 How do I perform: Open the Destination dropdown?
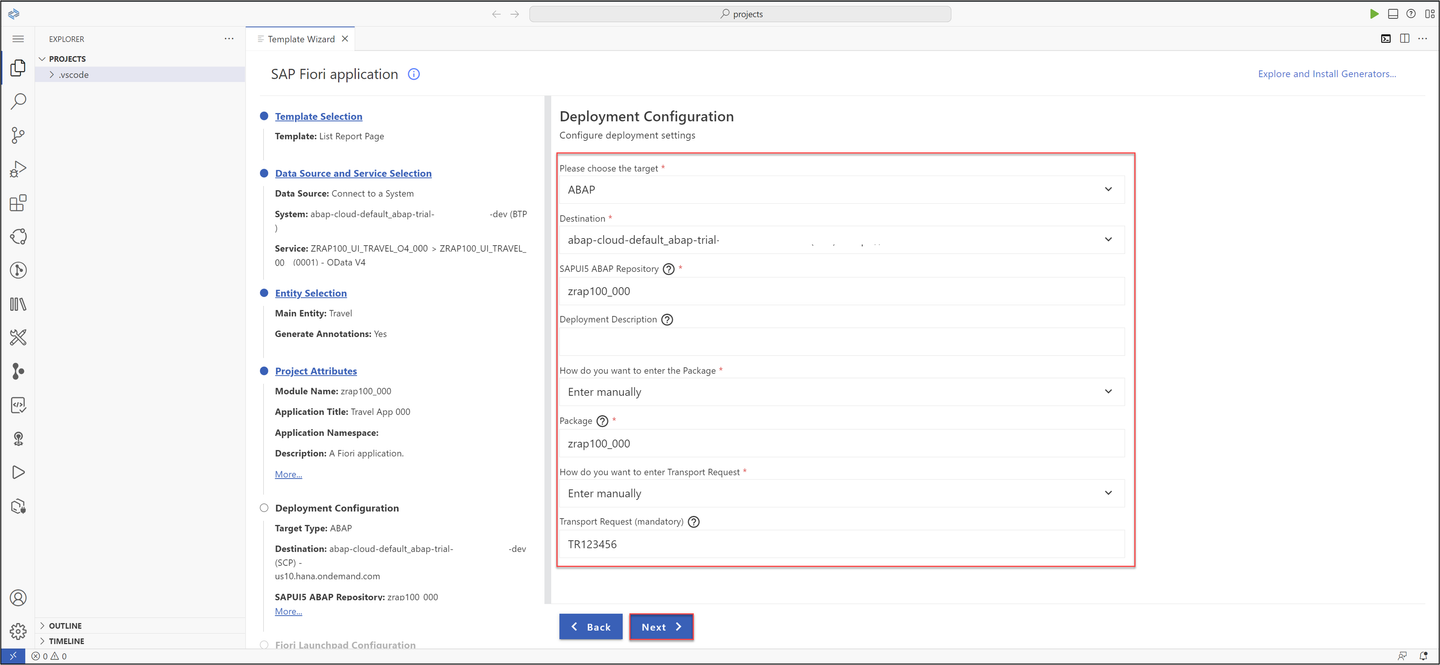tap(841, 239)
